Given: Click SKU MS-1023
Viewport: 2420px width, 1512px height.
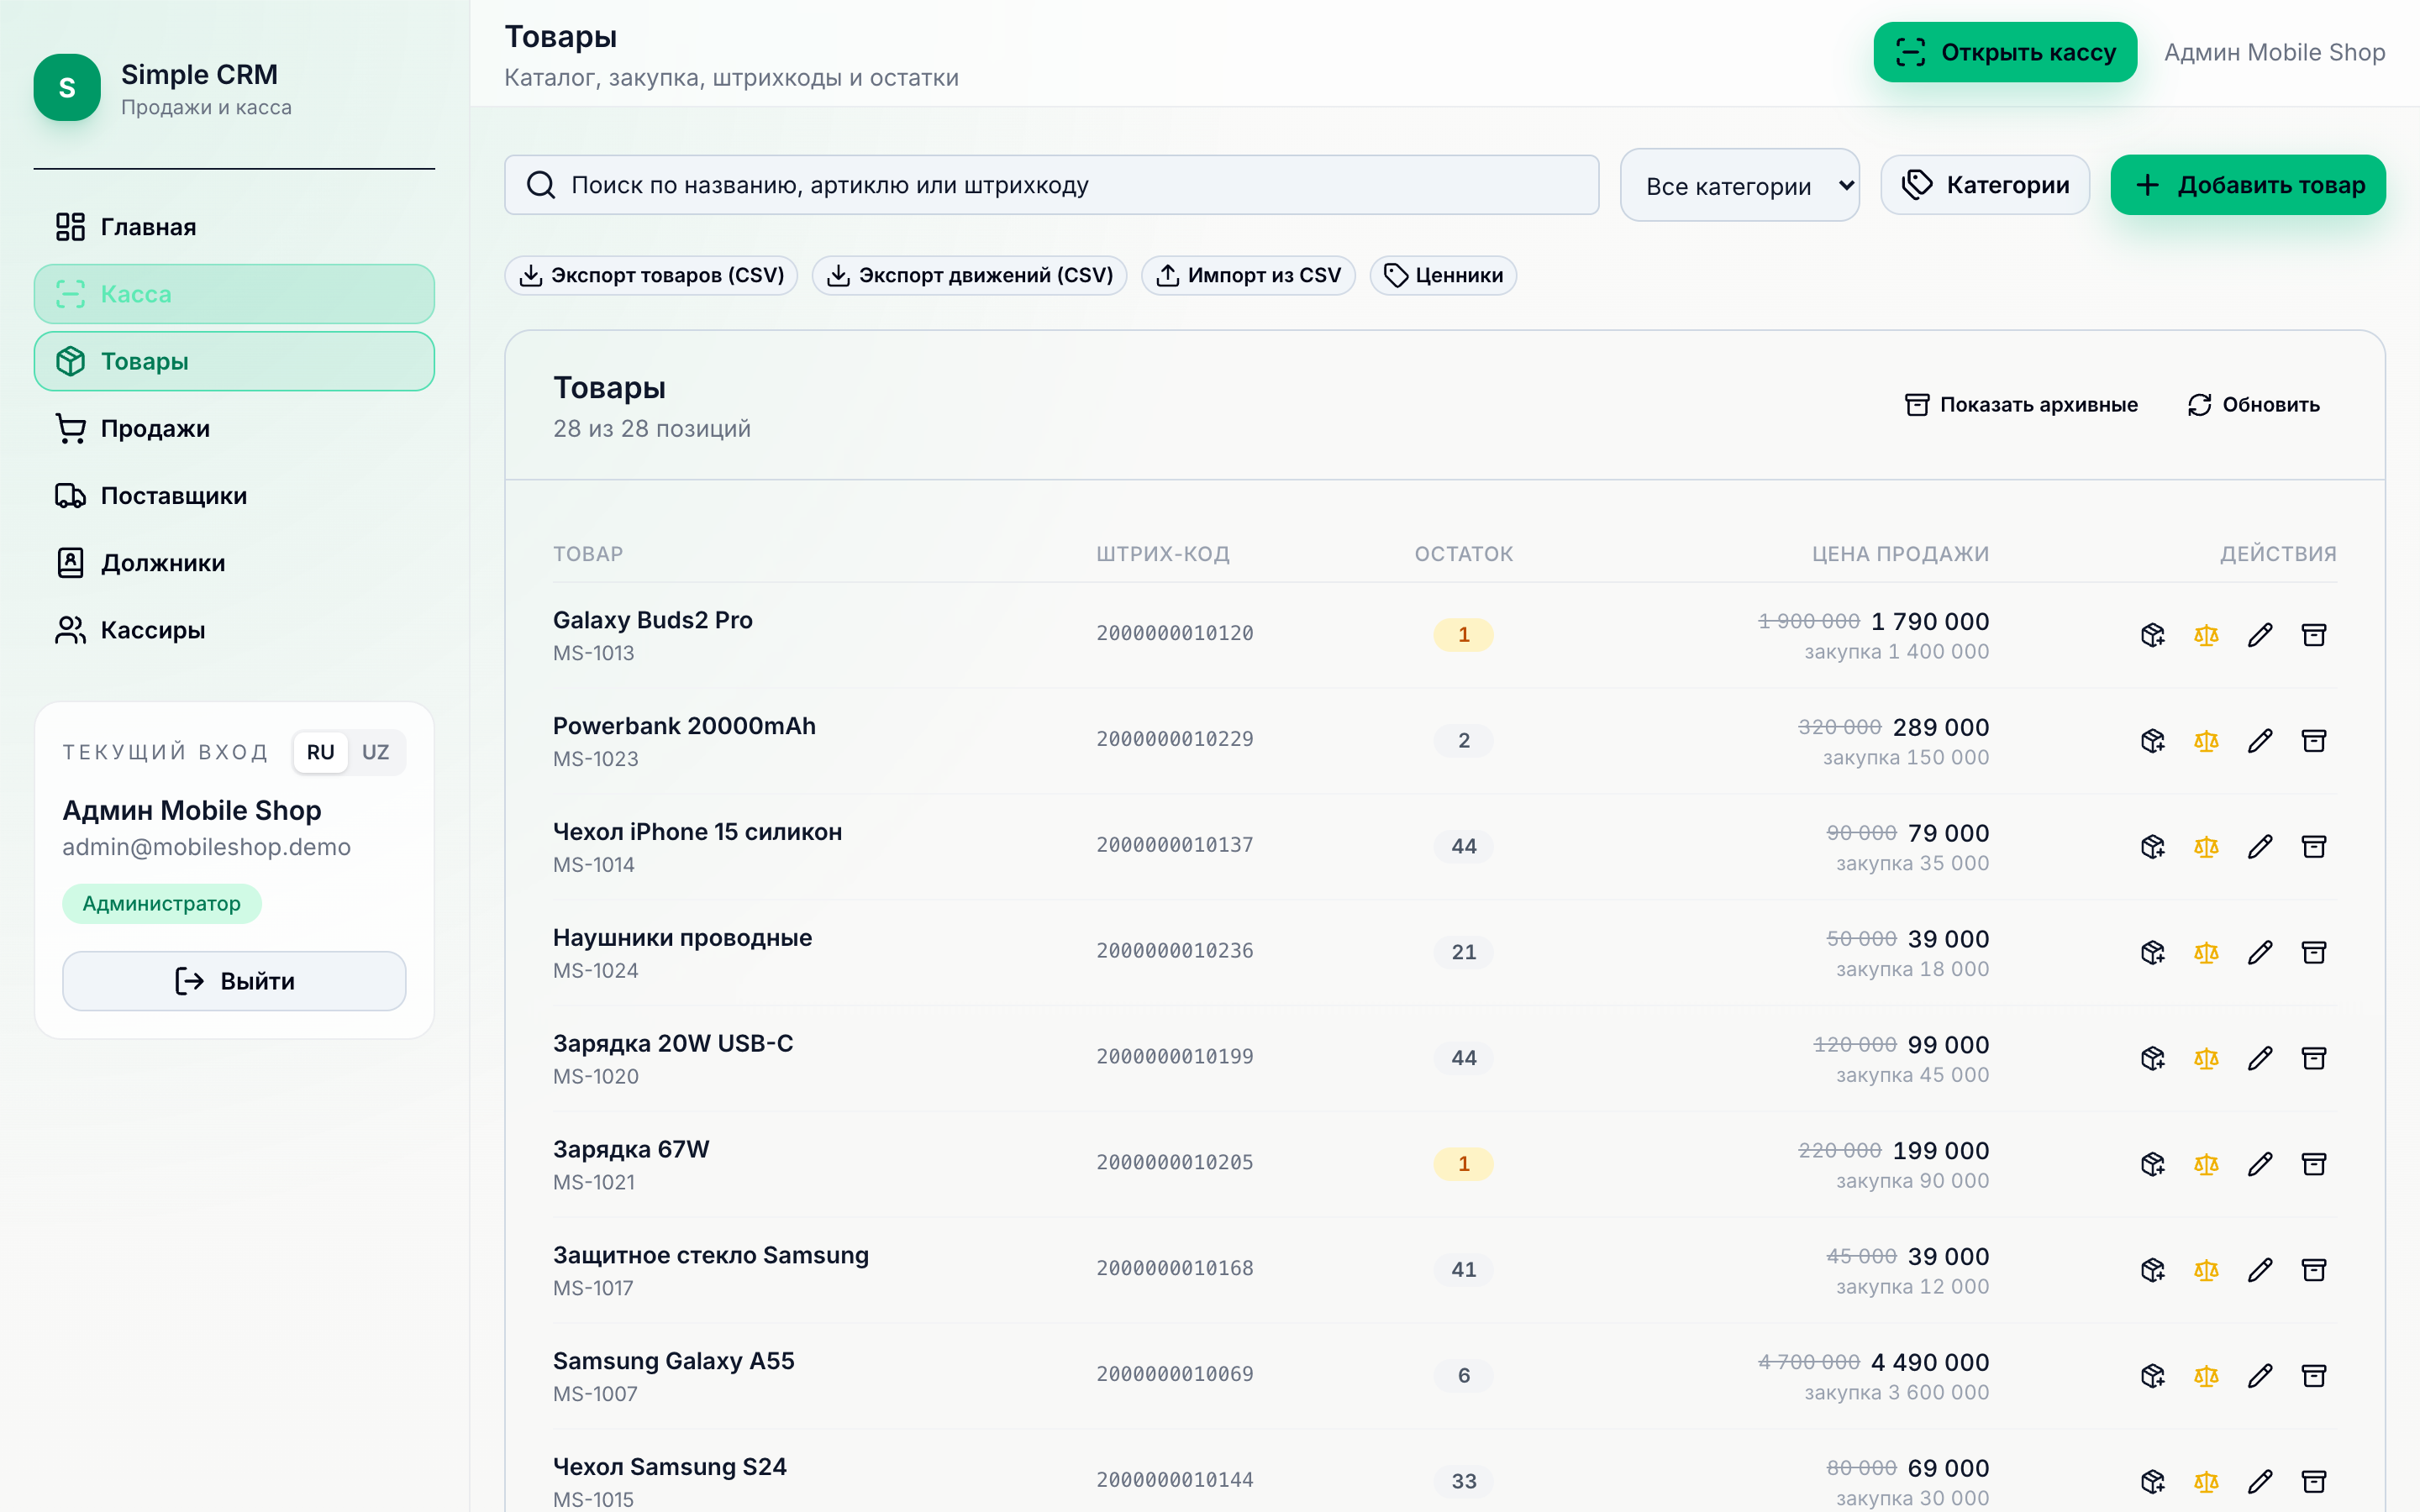Looking at the screenshot, I should click(x=595, y=759).
